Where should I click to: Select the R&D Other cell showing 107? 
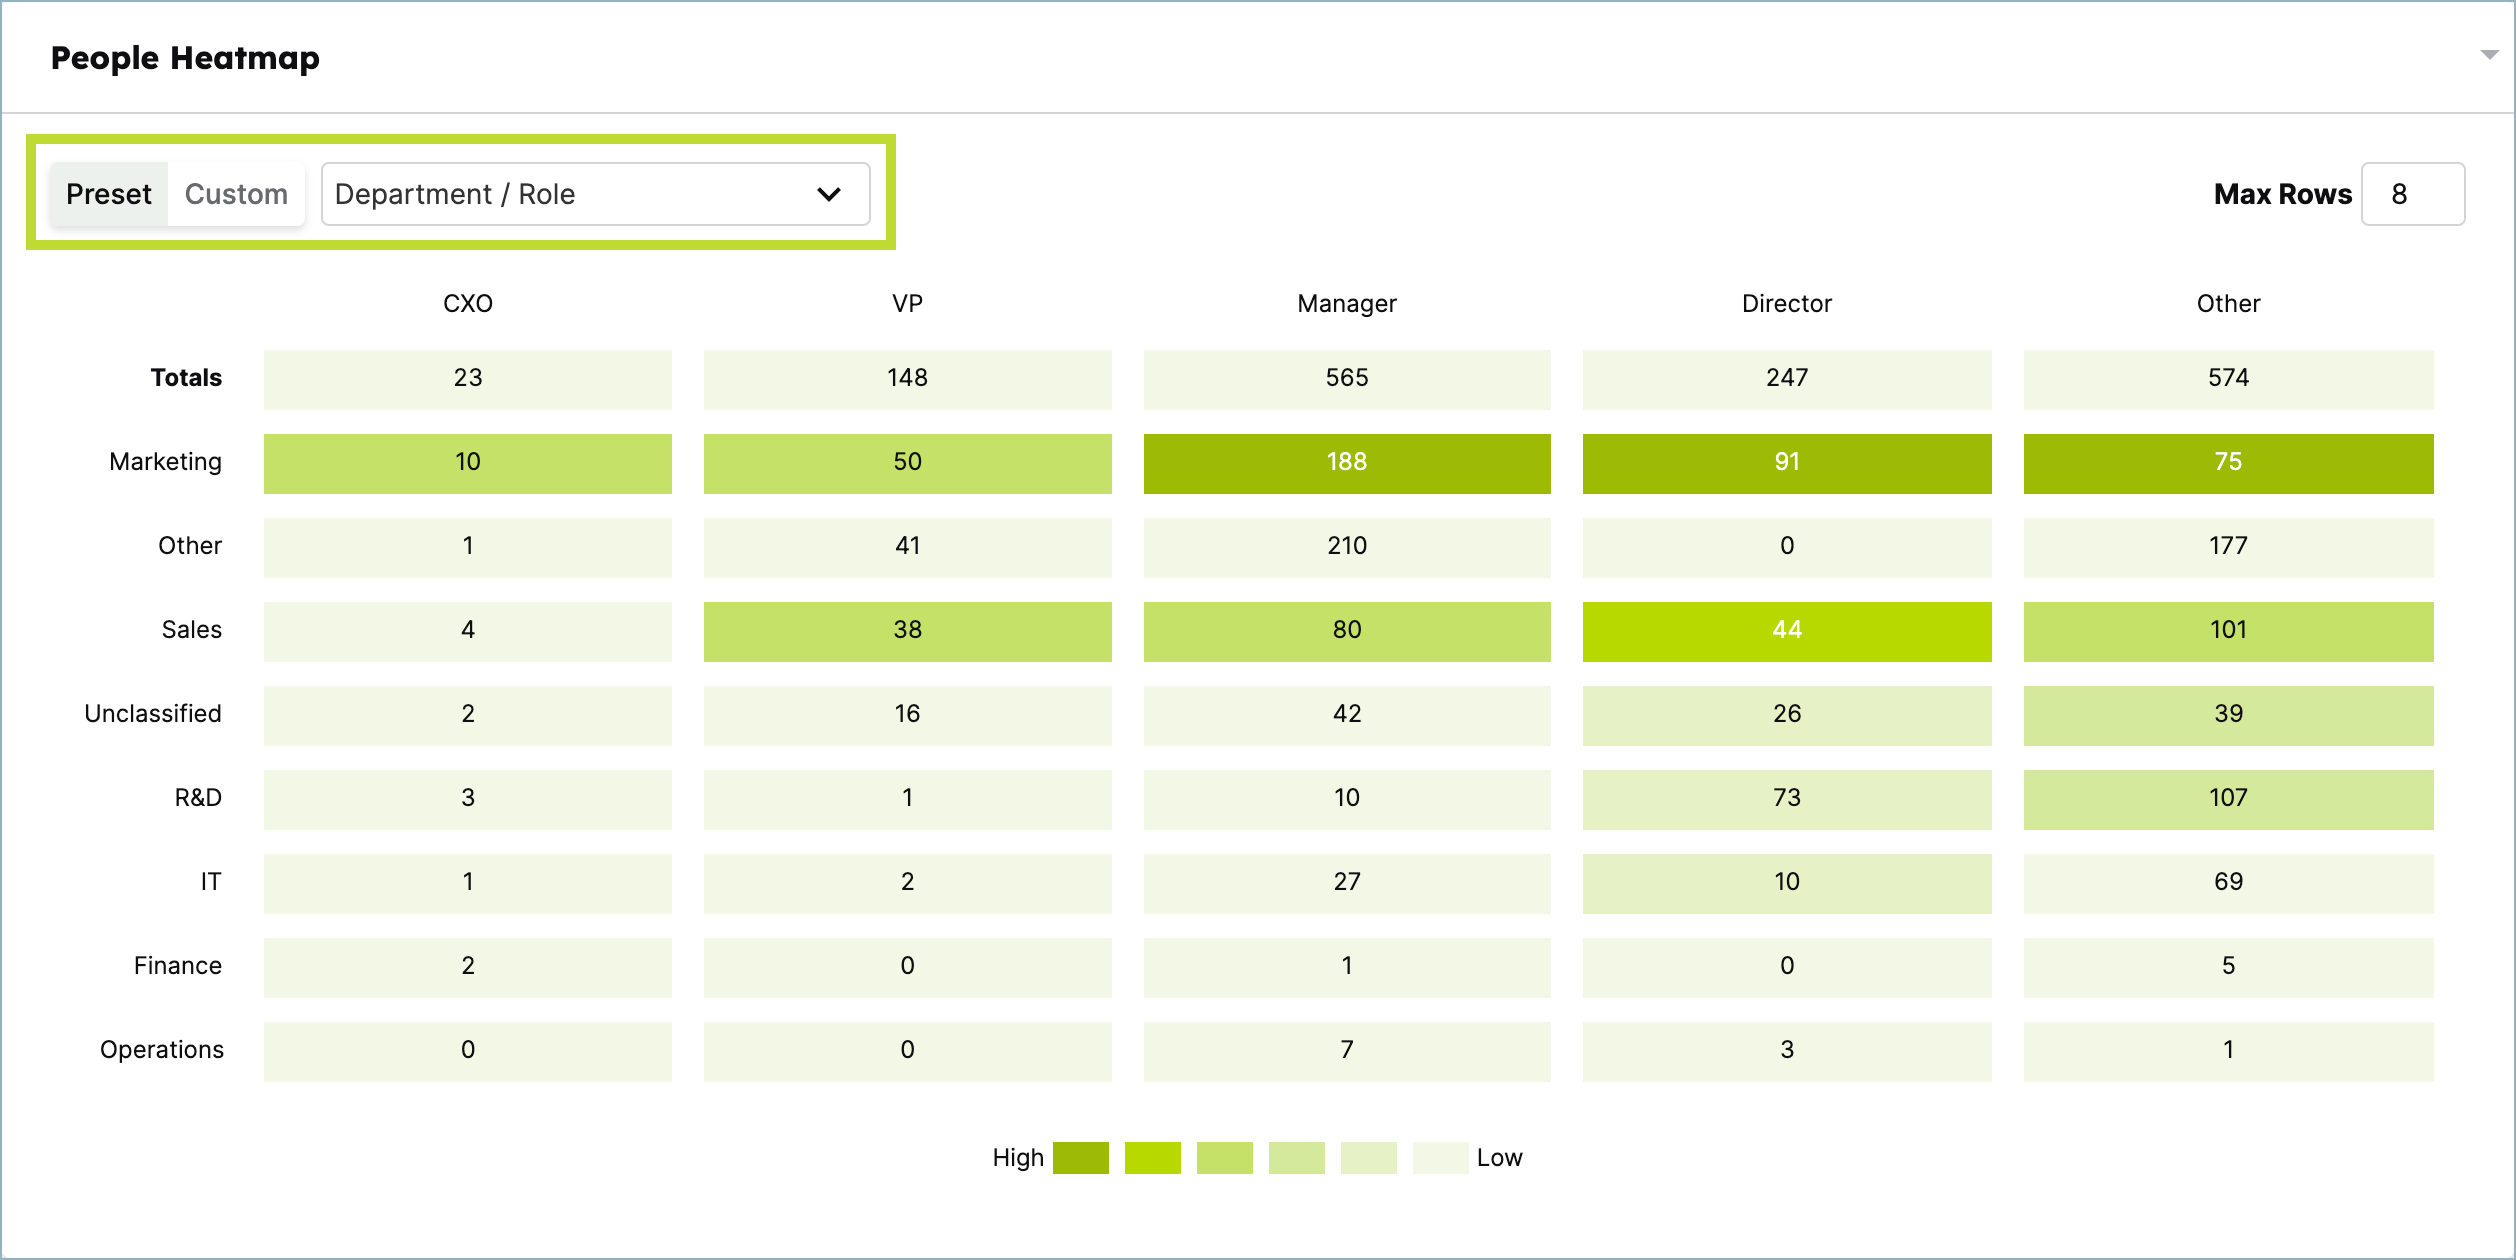(x=2227, y=798)
